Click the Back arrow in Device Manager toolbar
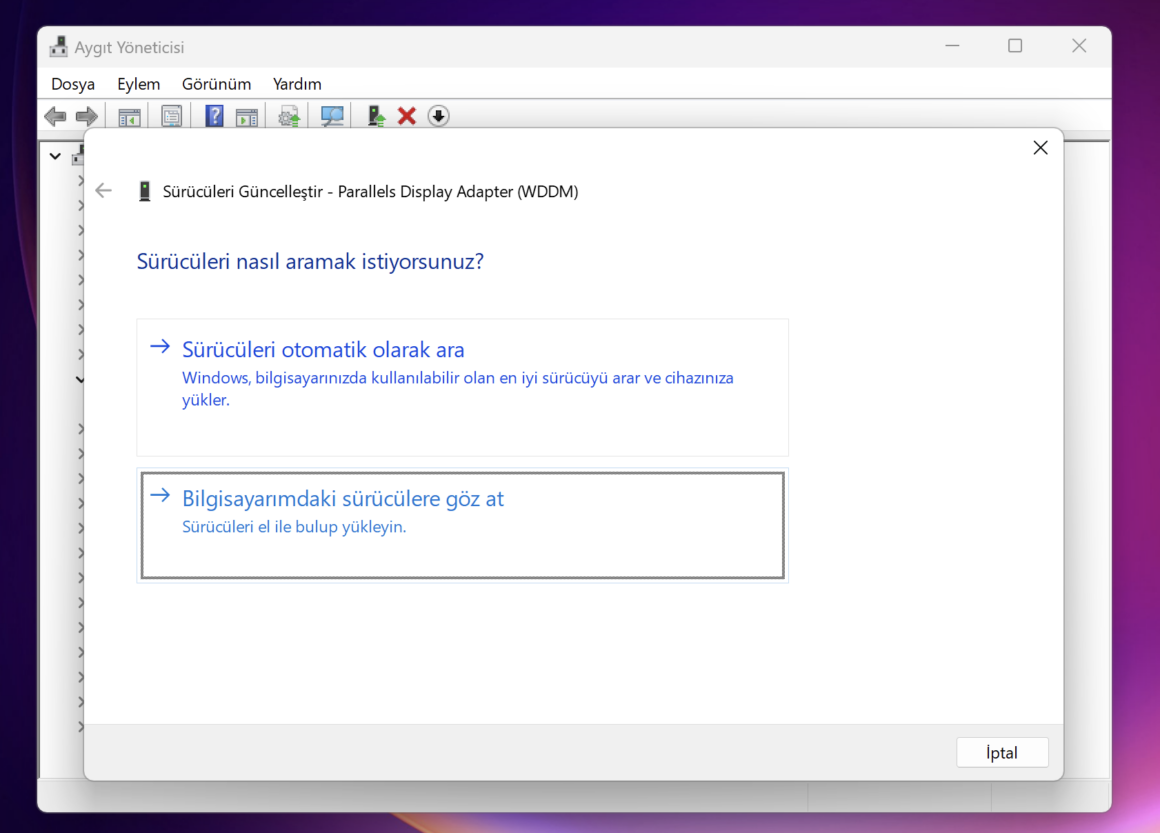The image size is (1160, 833). (55, 116)
